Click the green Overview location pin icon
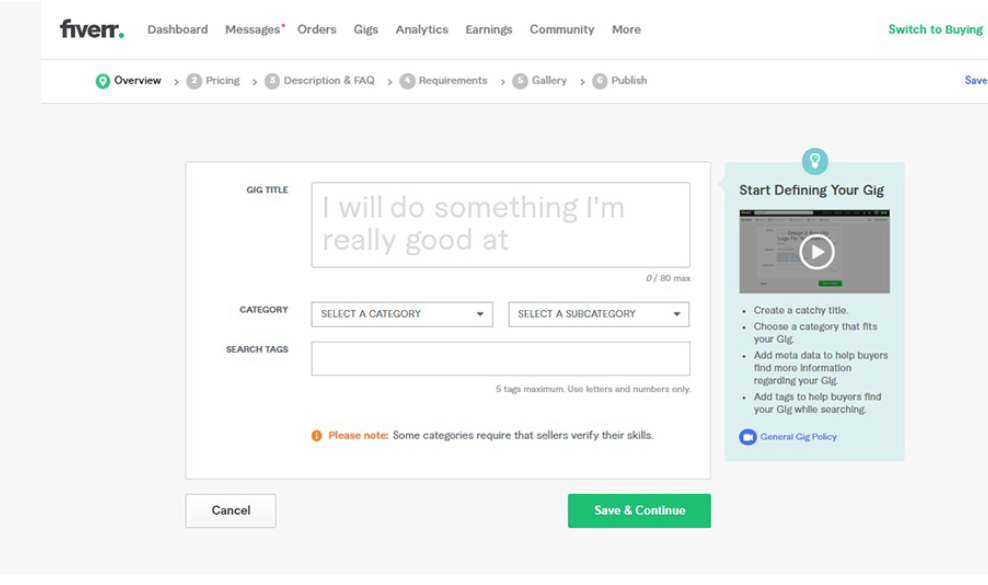The image size is (988, 585). 102,81
